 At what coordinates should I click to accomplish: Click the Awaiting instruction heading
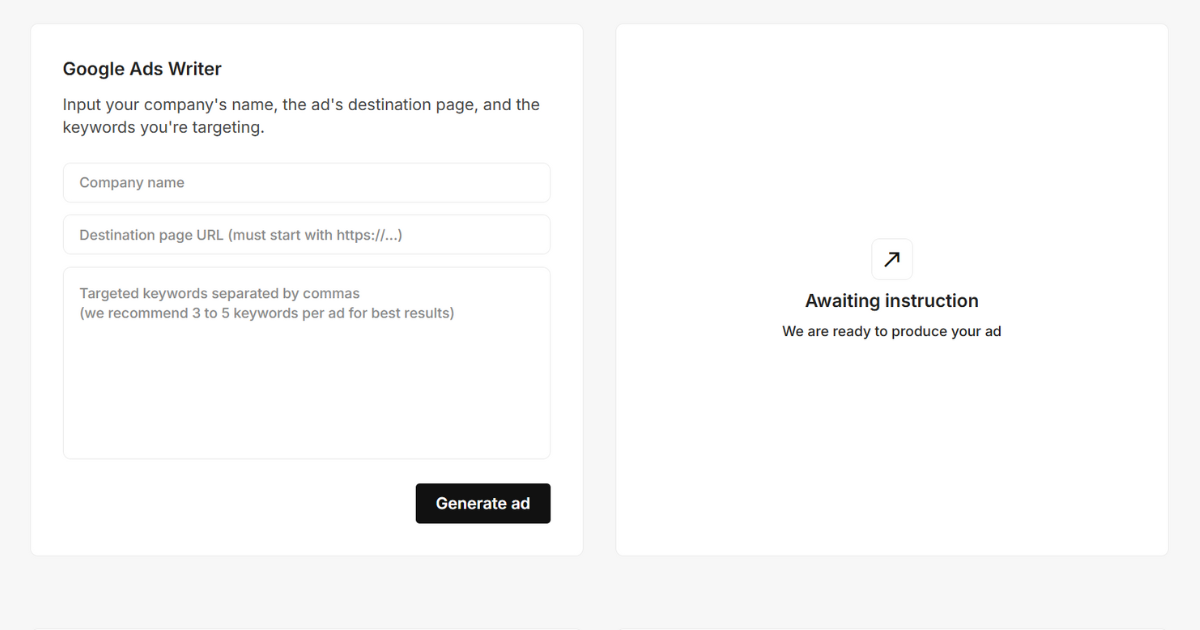coord(892,301)
